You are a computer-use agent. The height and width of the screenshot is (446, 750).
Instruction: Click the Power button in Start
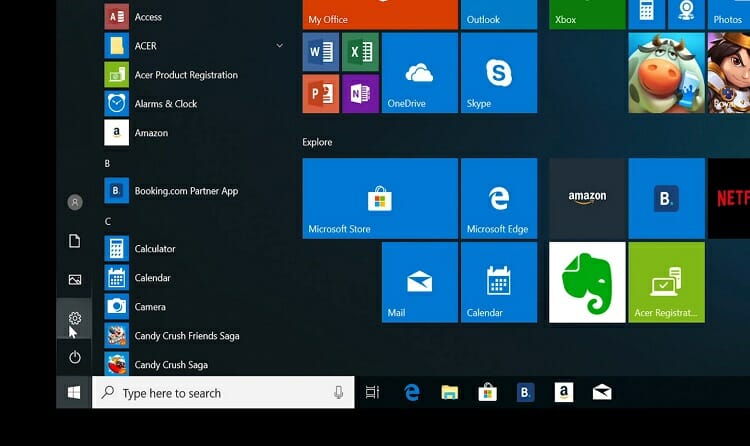click(x=75, y=357)
